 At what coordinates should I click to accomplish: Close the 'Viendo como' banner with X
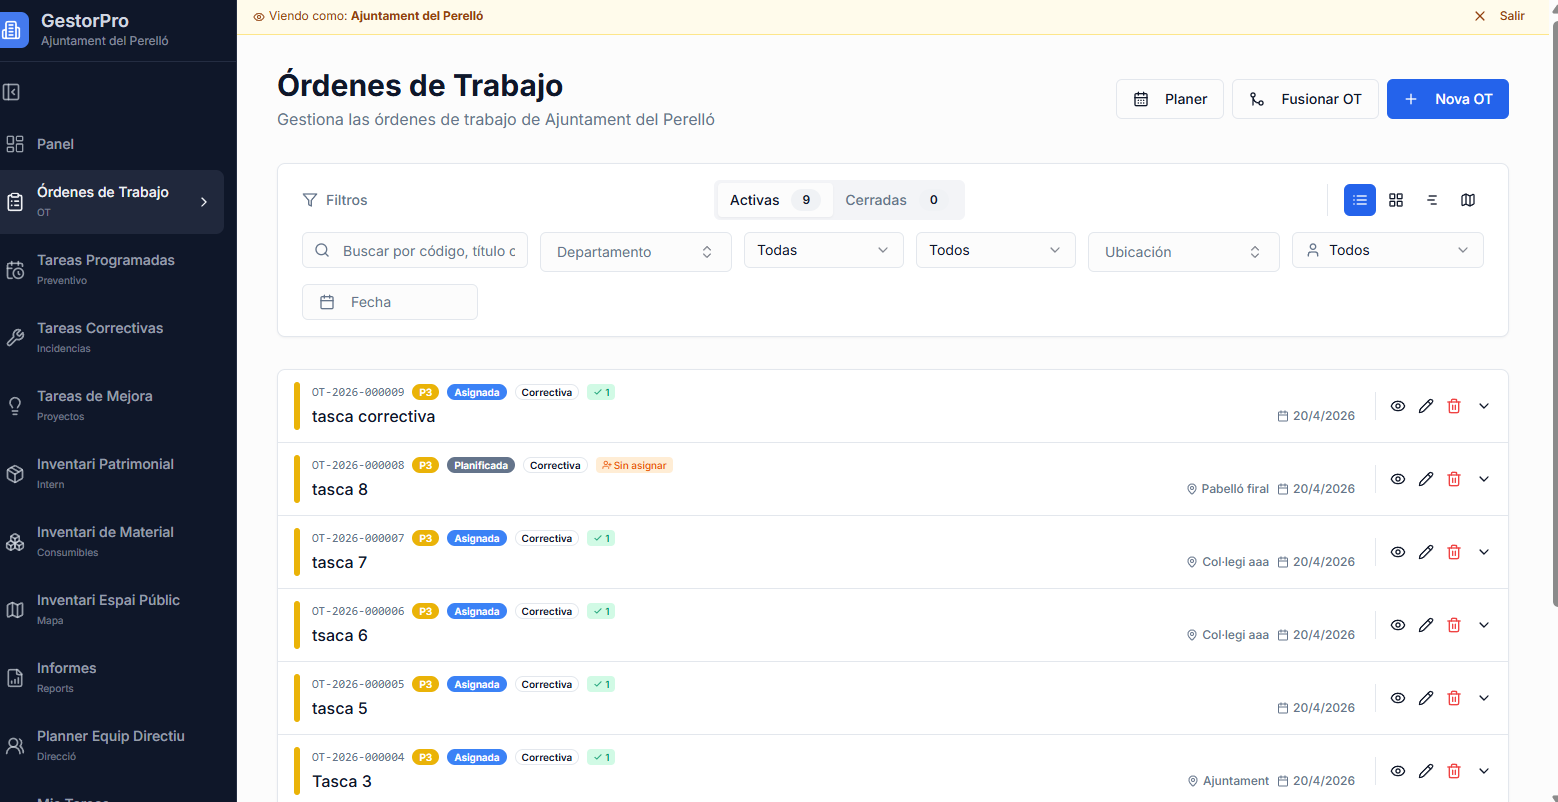click(x=1480, y=16)
